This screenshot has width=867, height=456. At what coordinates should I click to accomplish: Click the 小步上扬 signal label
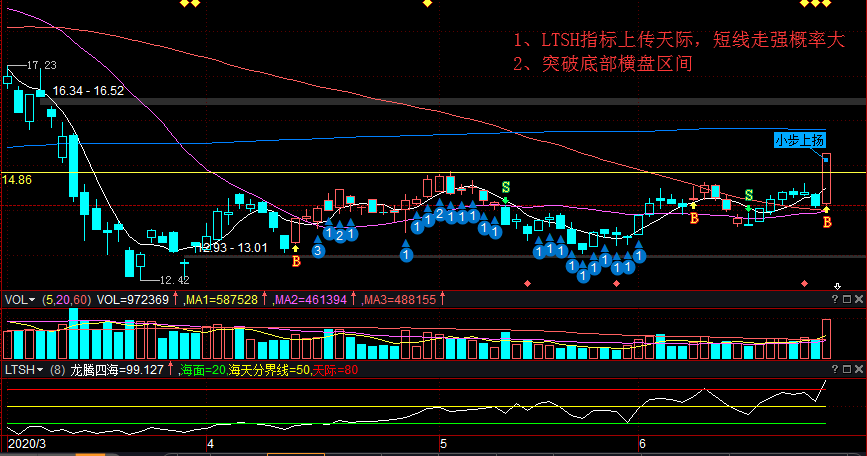click(x=799, y=140)
